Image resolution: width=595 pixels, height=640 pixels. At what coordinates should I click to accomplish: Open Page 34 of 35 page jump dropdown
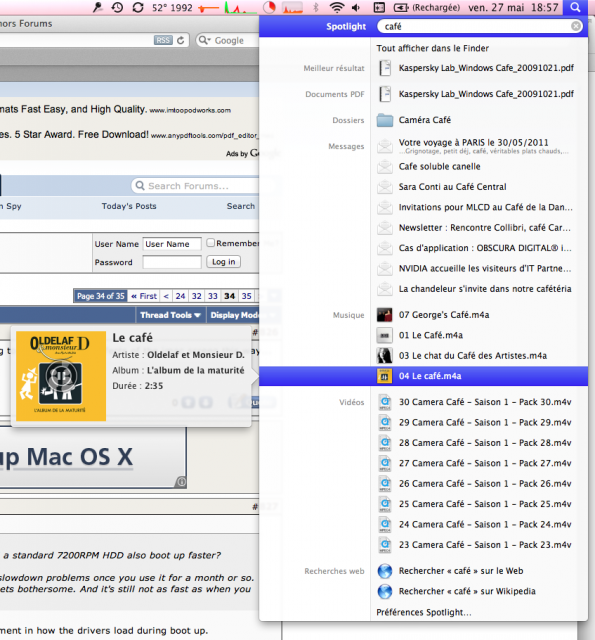tap(100, 296)
